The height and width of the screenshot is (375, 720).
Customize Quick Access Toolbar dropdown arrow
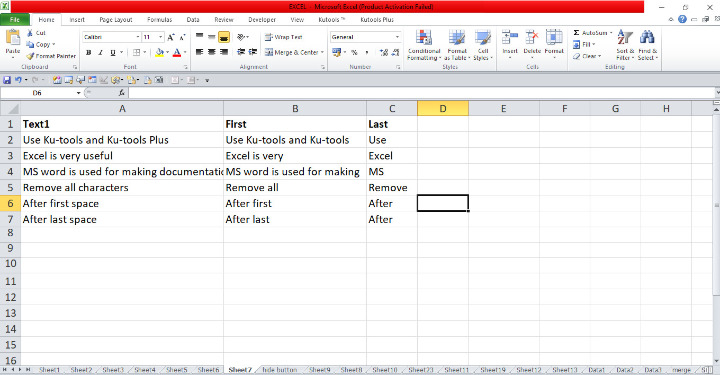tap(207, 80)
